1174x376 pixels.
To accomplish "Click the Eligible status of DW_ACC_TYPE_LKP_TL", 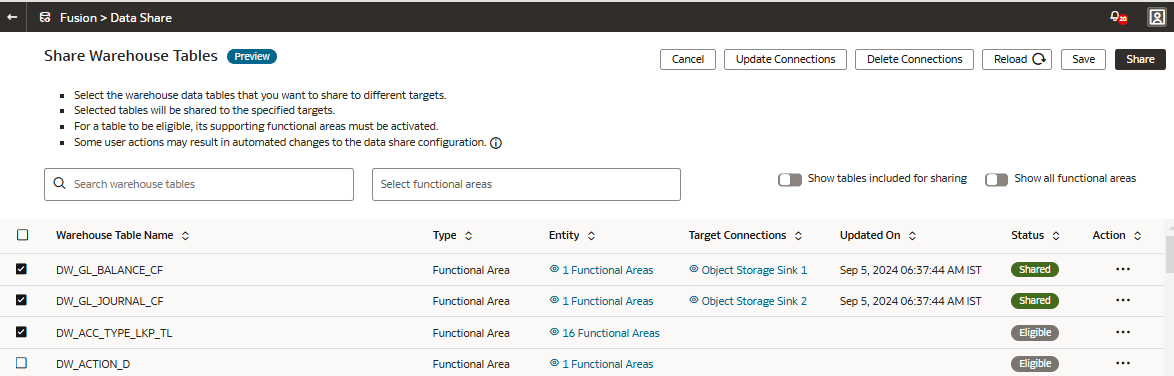I will (x=1035, y=333).
